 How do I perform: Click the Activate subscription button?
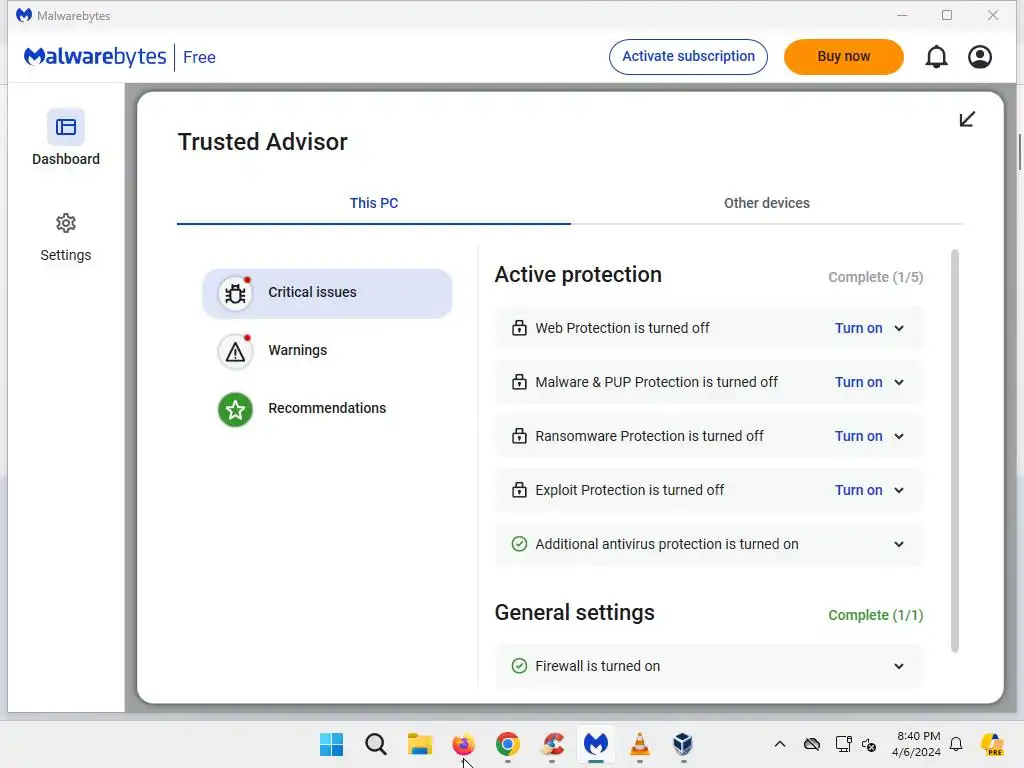(688, 57)
